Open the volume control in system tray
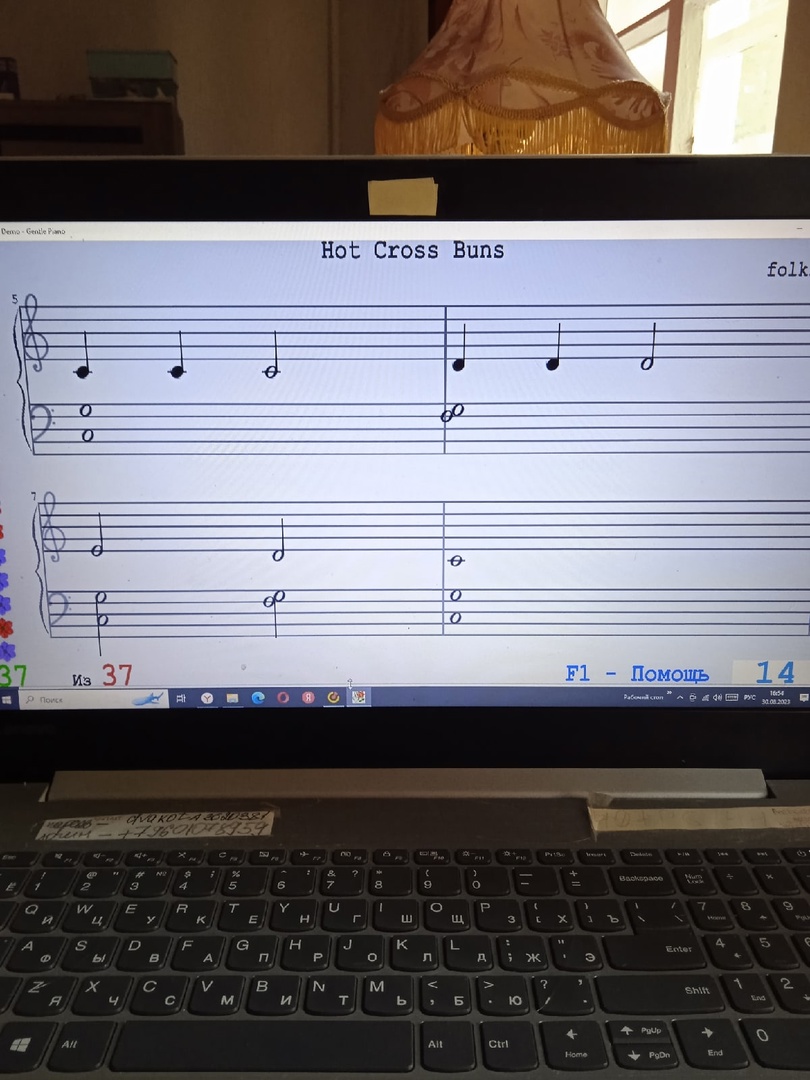Screen dimensions: 810x1080 tap(717, 698)
